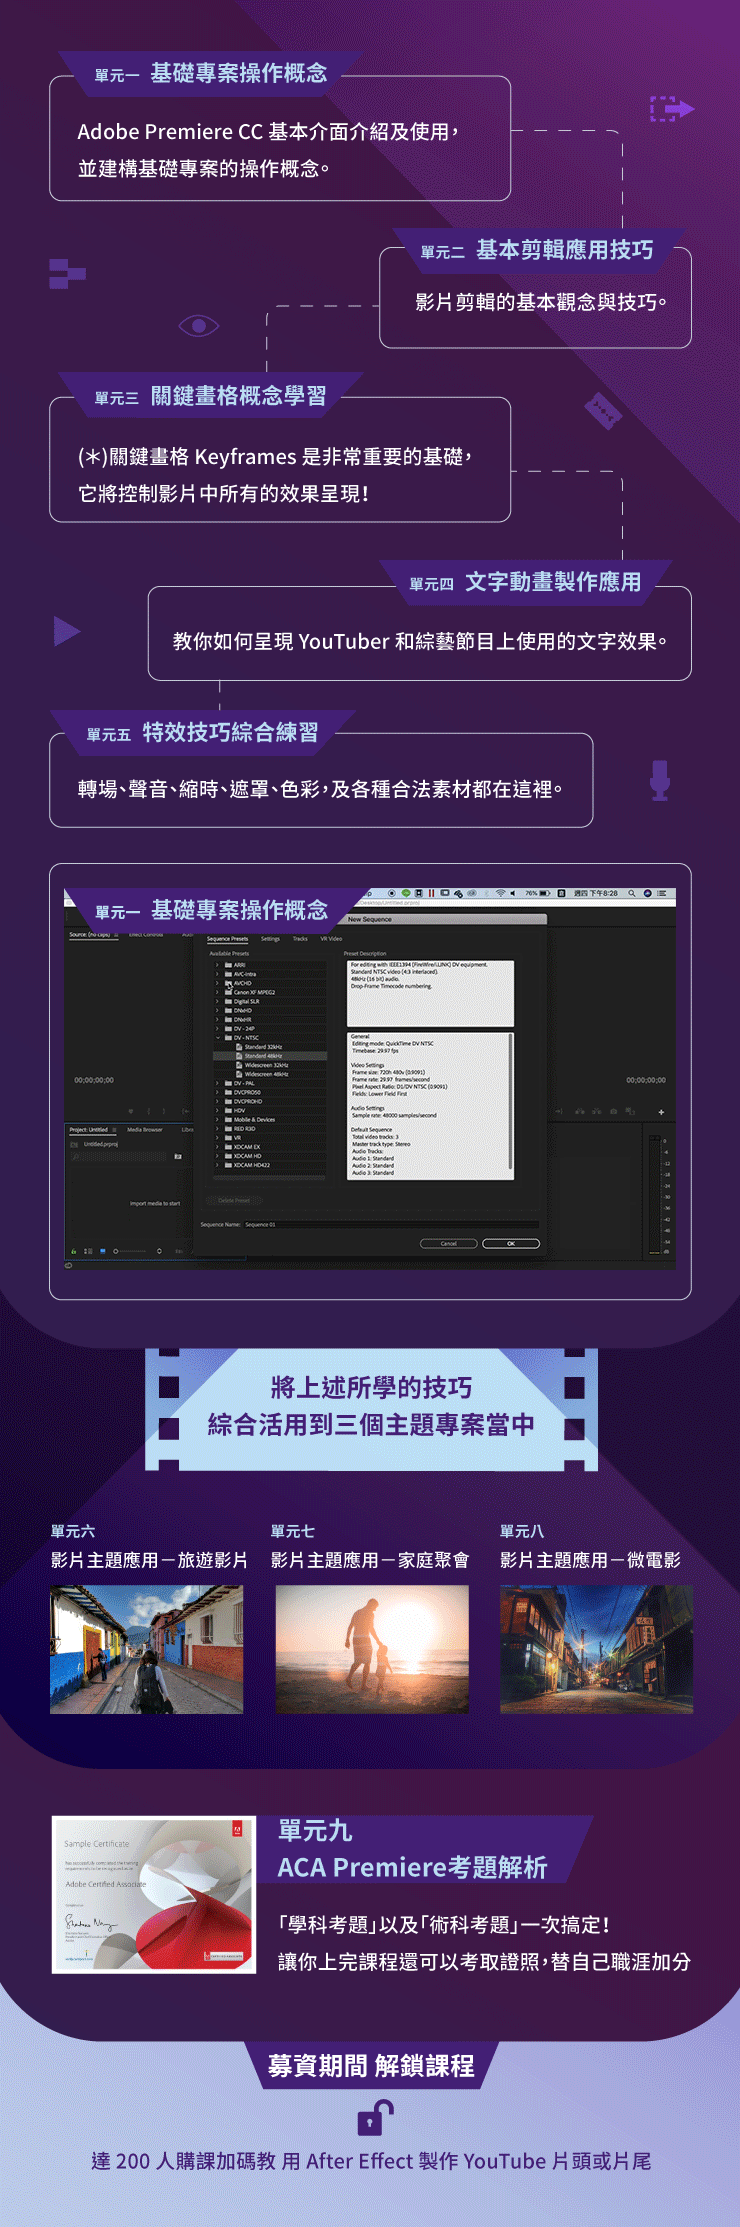This screenshot has height=2227, width=740.
Task: Click the presets list horizontal scrollbar
Action: (x=269, y=1177)
